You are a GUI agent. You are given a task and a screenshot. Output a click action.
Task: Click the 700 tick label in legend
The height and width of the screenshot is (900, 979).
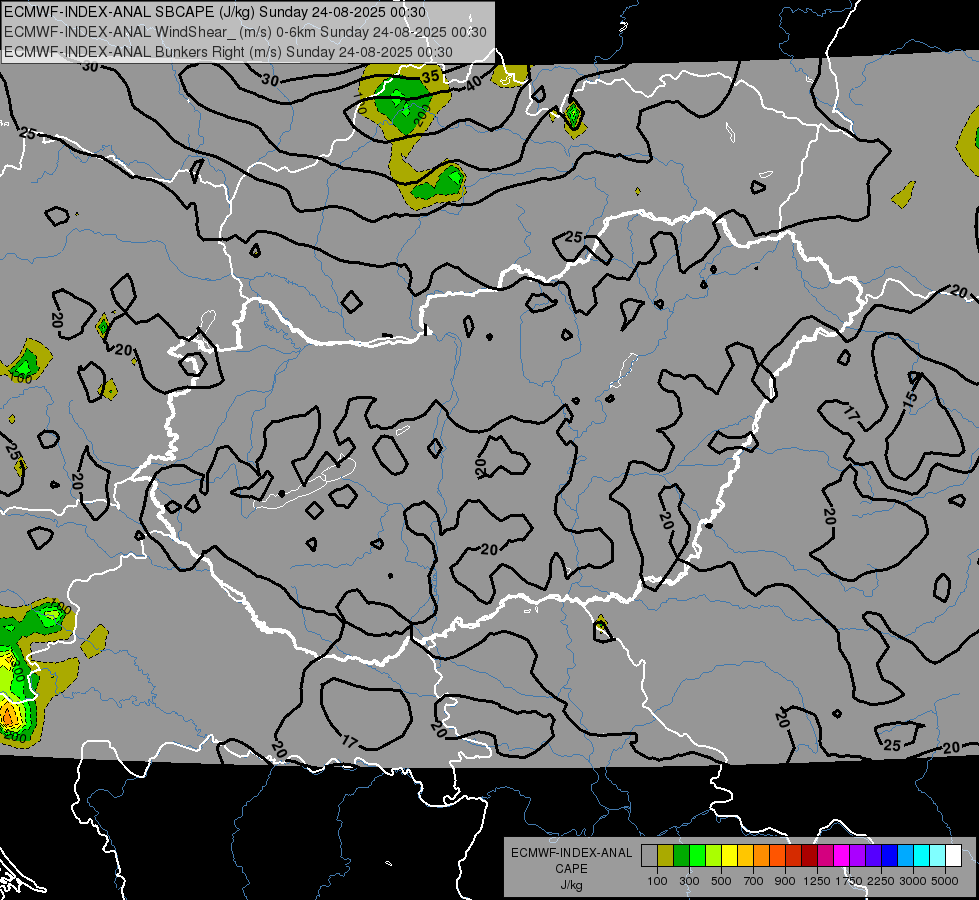click(754, 881)
